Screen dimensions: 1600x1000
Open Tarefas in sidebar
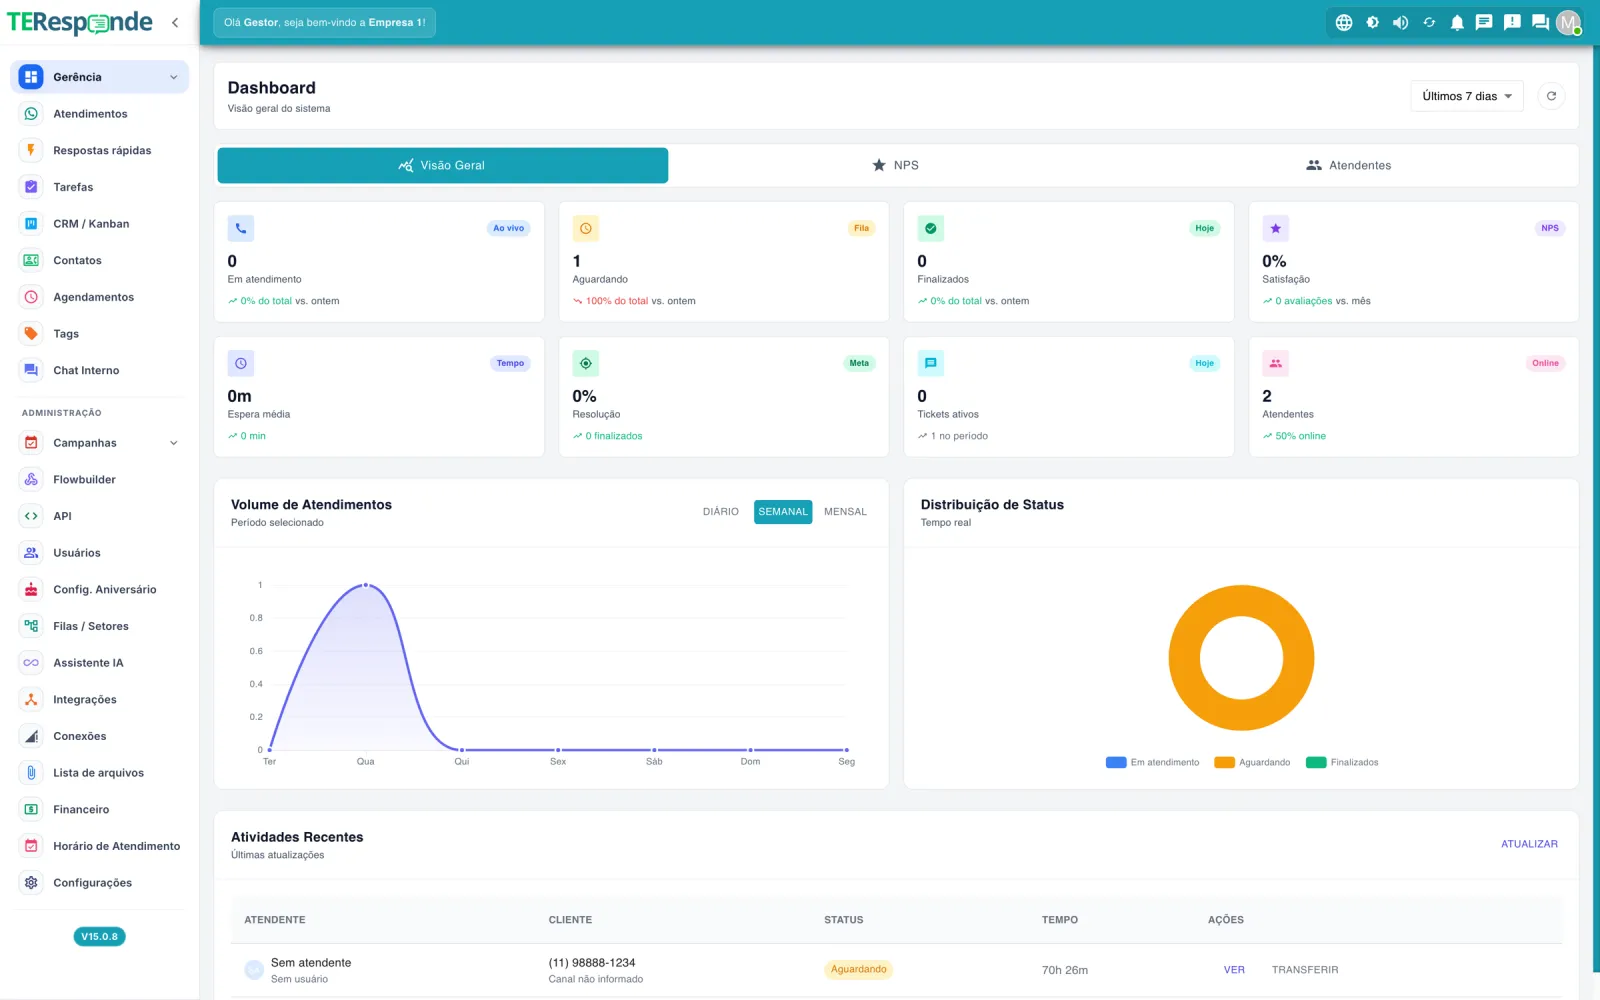[99, 187]
